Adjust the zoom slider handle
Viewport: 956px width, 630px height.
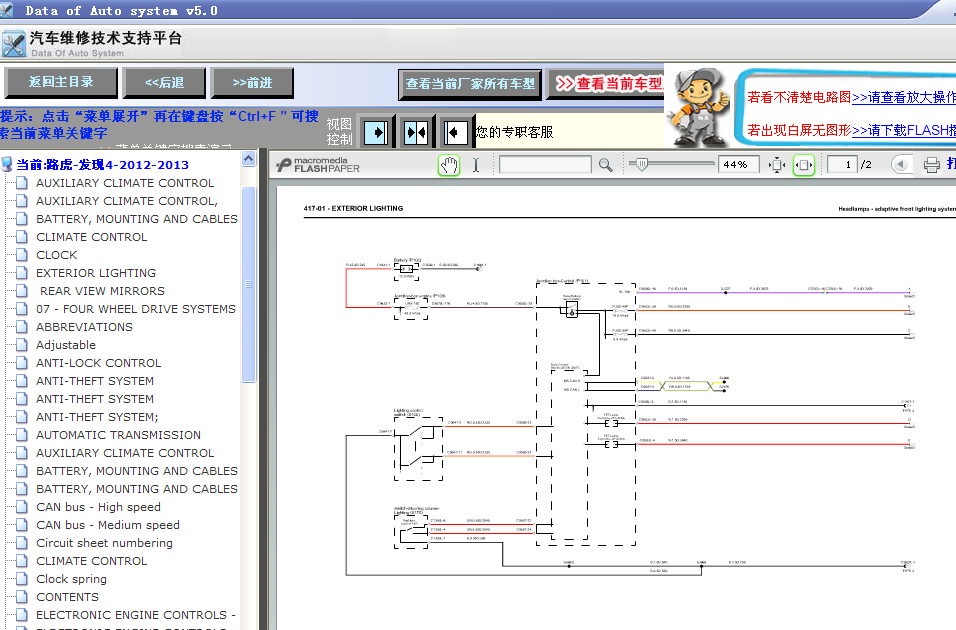pyautogui.click(x=642, y=164)
